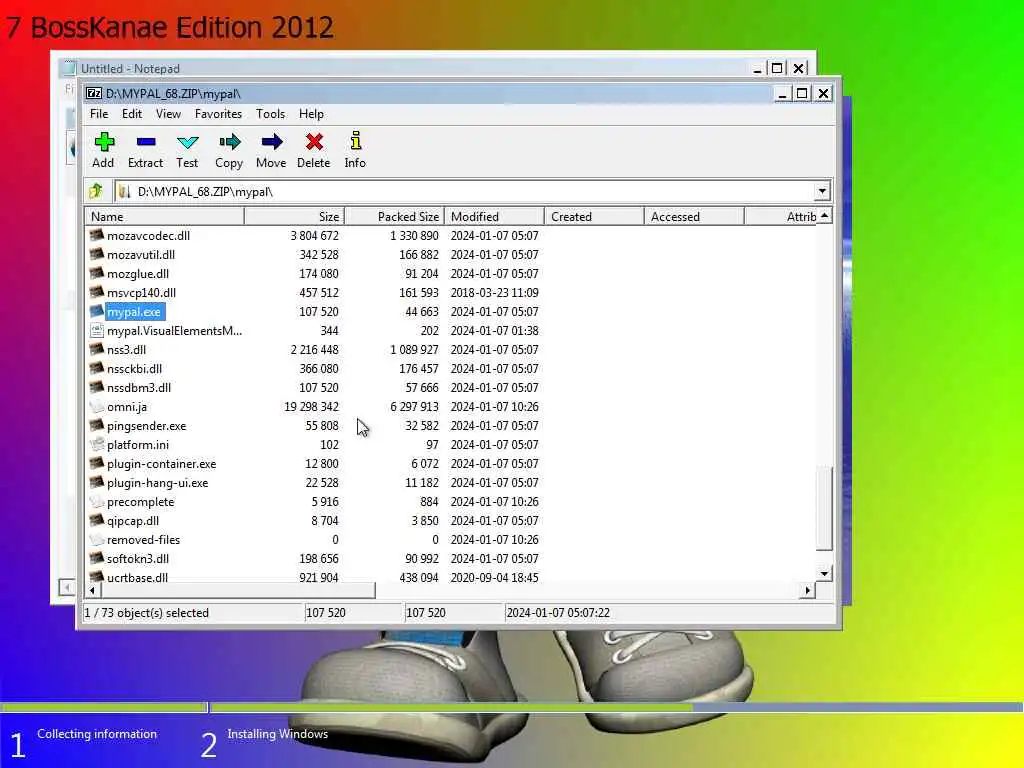
Task: Select nss3.dll in the list
Action: (x=126, y=349)
